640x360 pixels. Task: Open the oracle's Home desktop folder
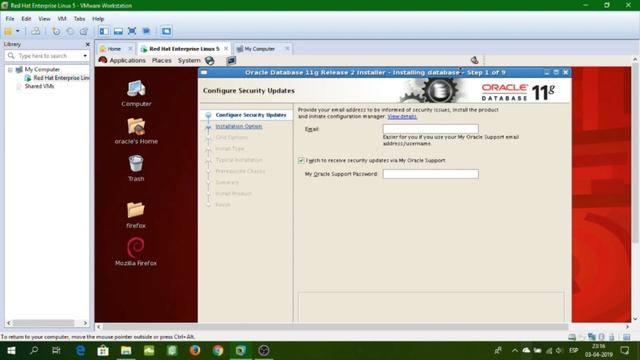(x=136, y=131)
